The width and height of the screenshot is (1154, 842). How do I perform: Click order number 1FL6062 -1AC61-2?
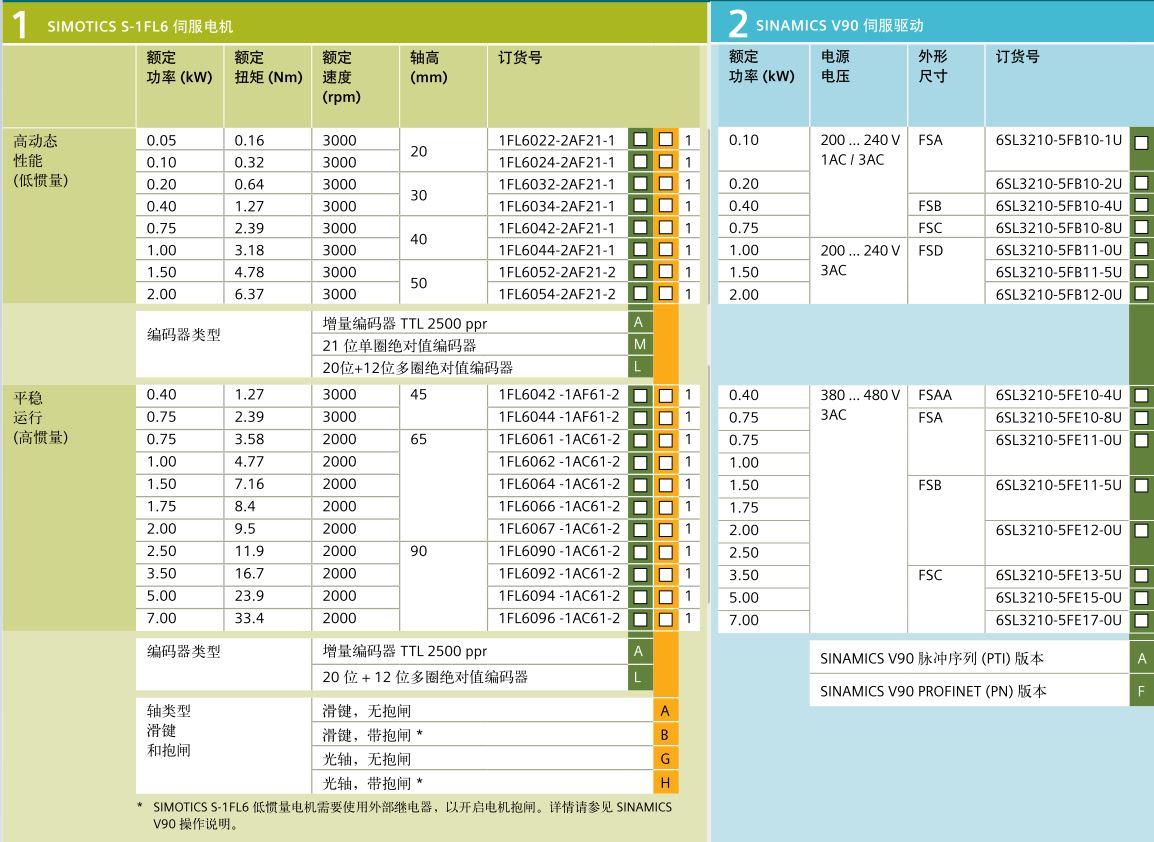point(559,461)
